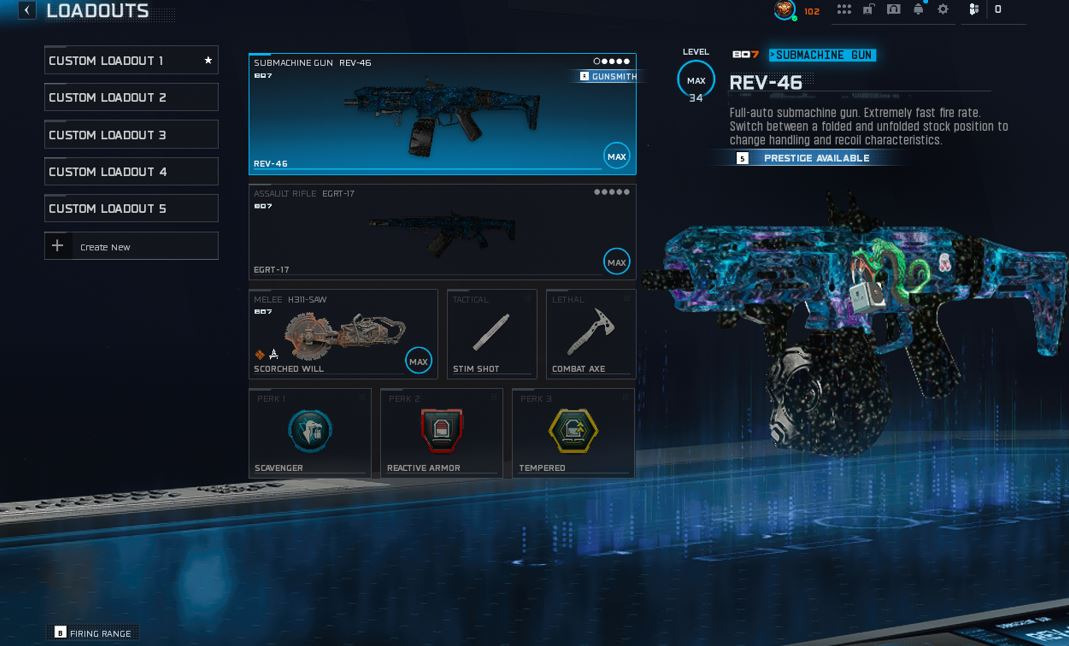Select the Tempered perk slot

click(573, 433)
